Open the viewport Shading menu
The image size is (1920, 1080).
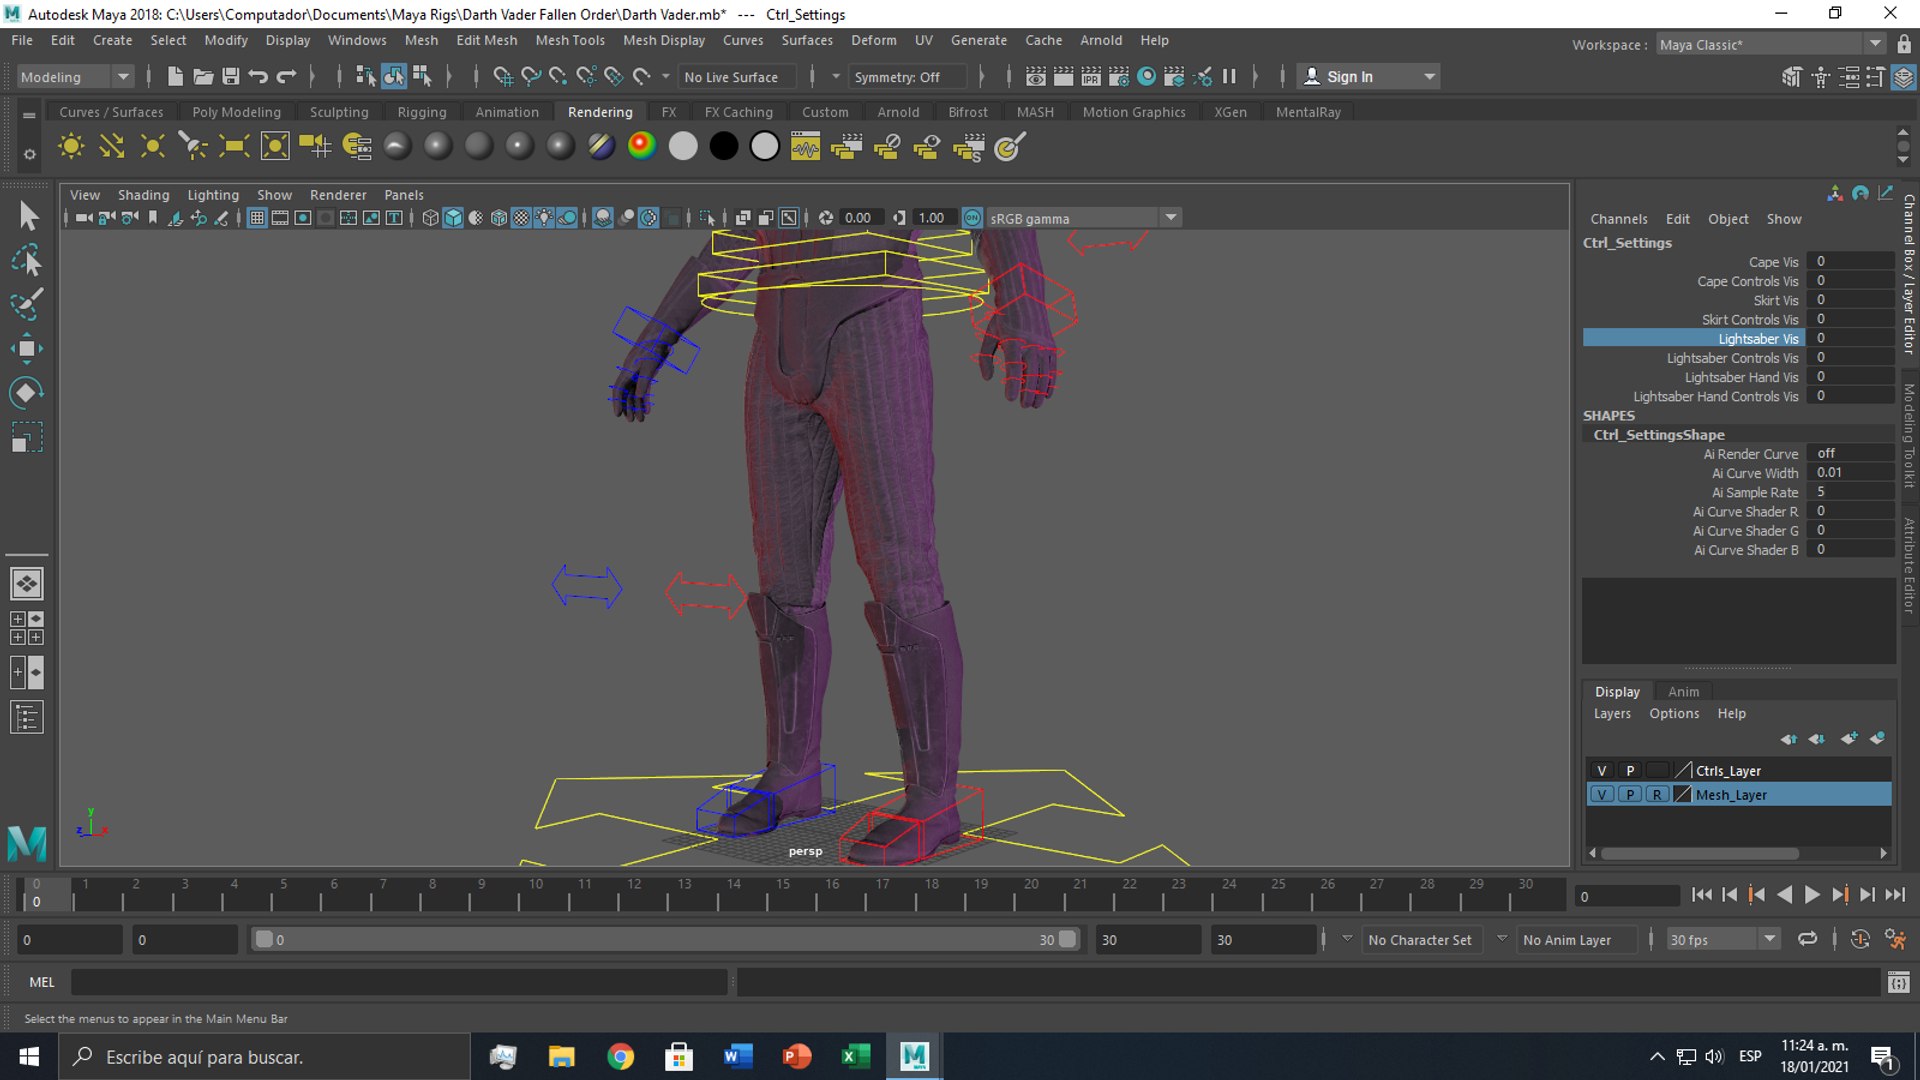click(x=143, y=195)
